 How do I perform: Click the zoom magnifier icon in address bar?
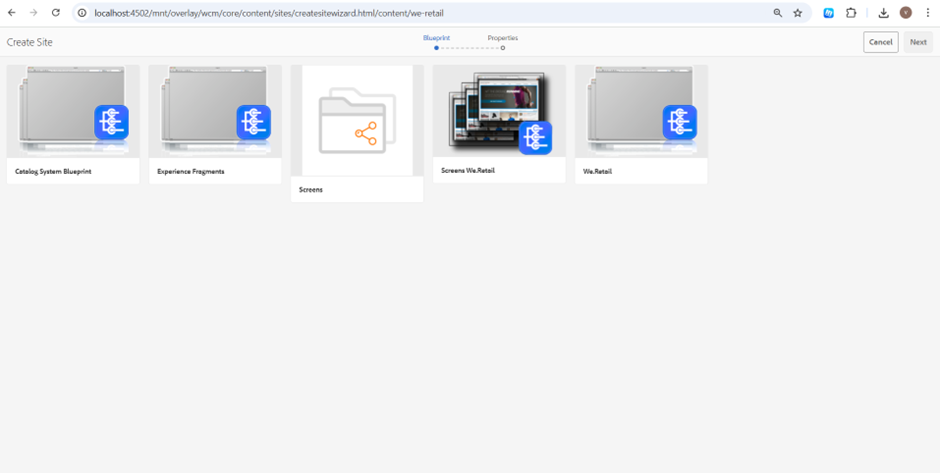(778, 13)
